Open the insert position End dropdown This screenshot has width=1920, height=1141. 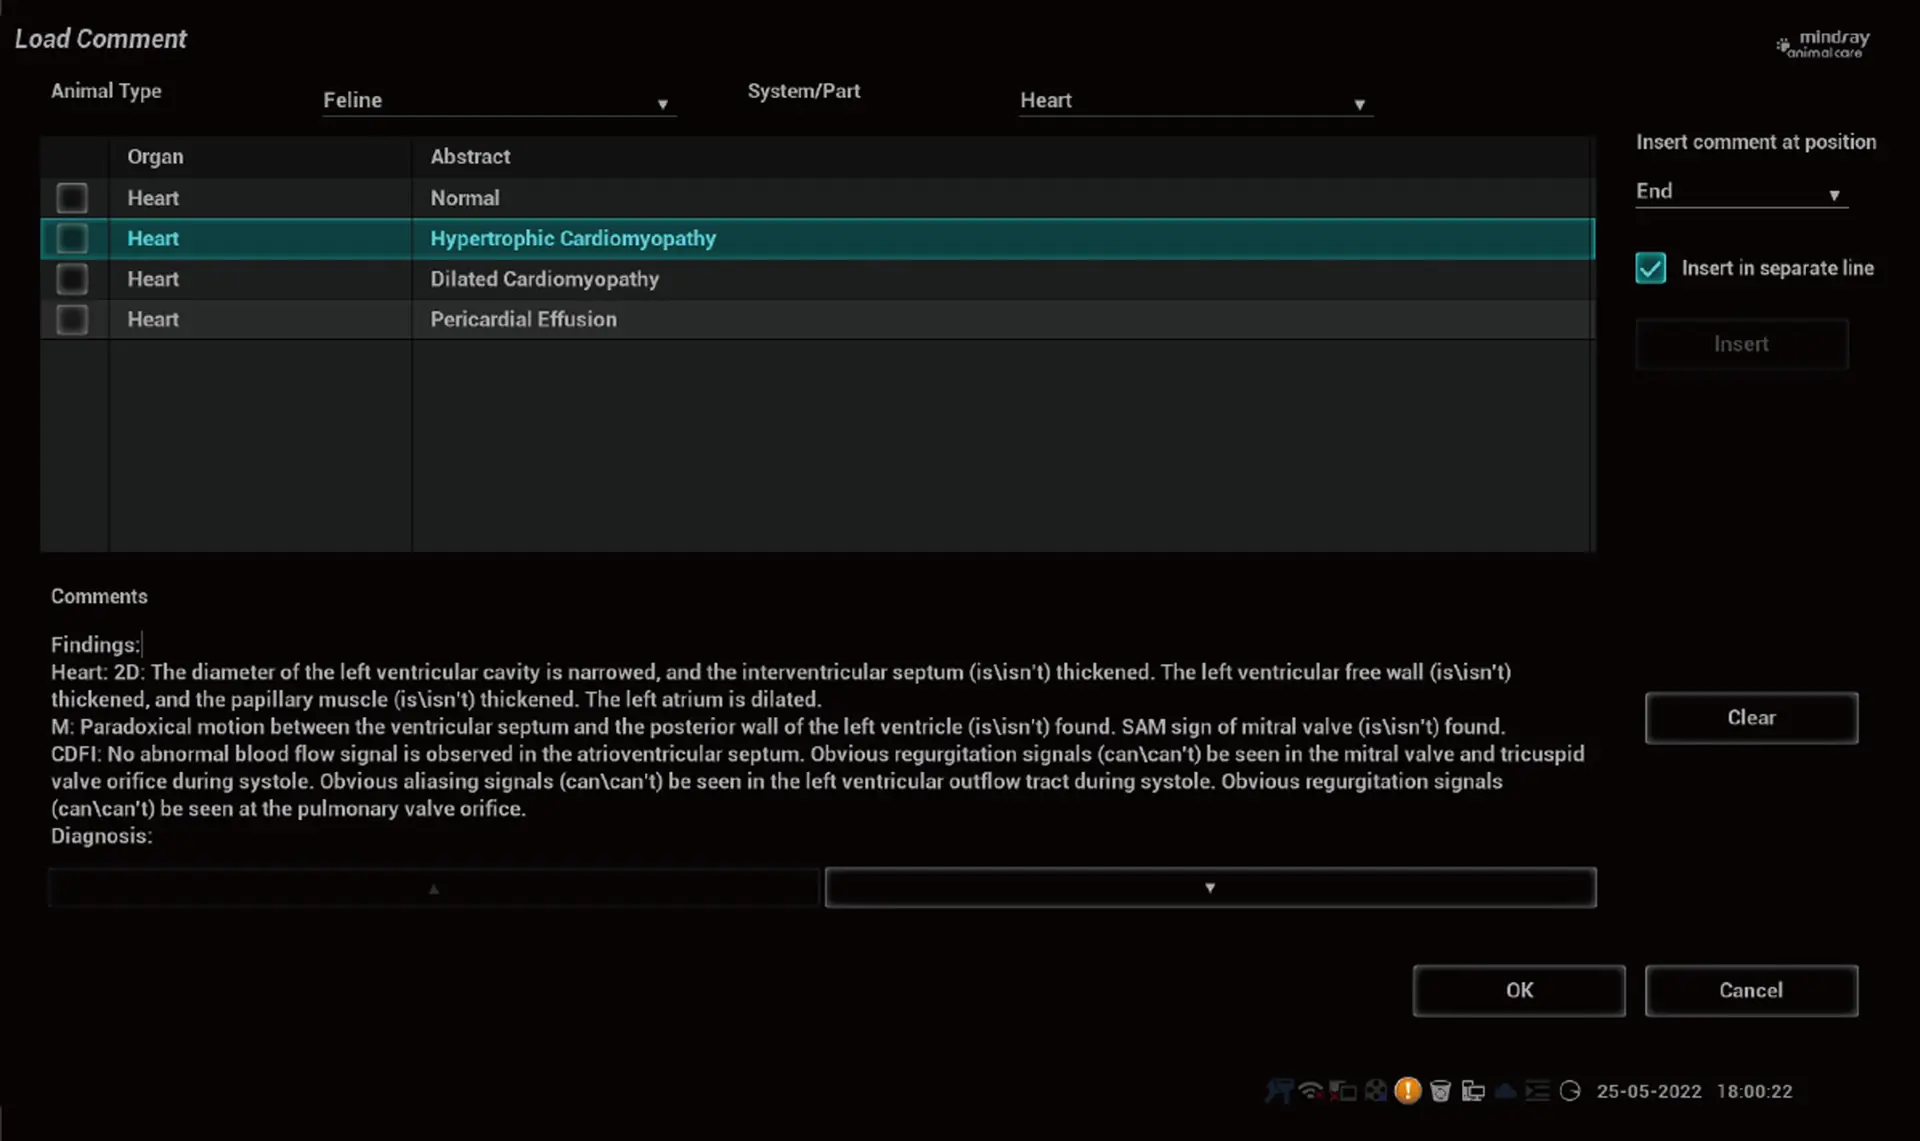1741,191
